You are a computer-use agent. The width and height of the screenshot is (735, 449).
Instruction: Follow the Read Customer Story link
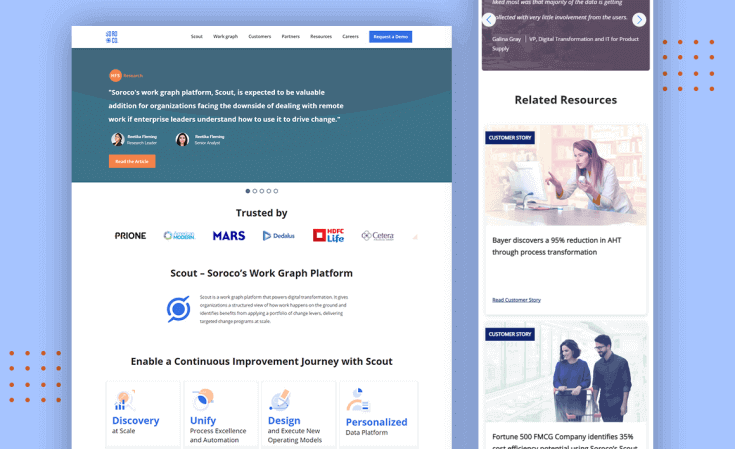click(516, 300)
